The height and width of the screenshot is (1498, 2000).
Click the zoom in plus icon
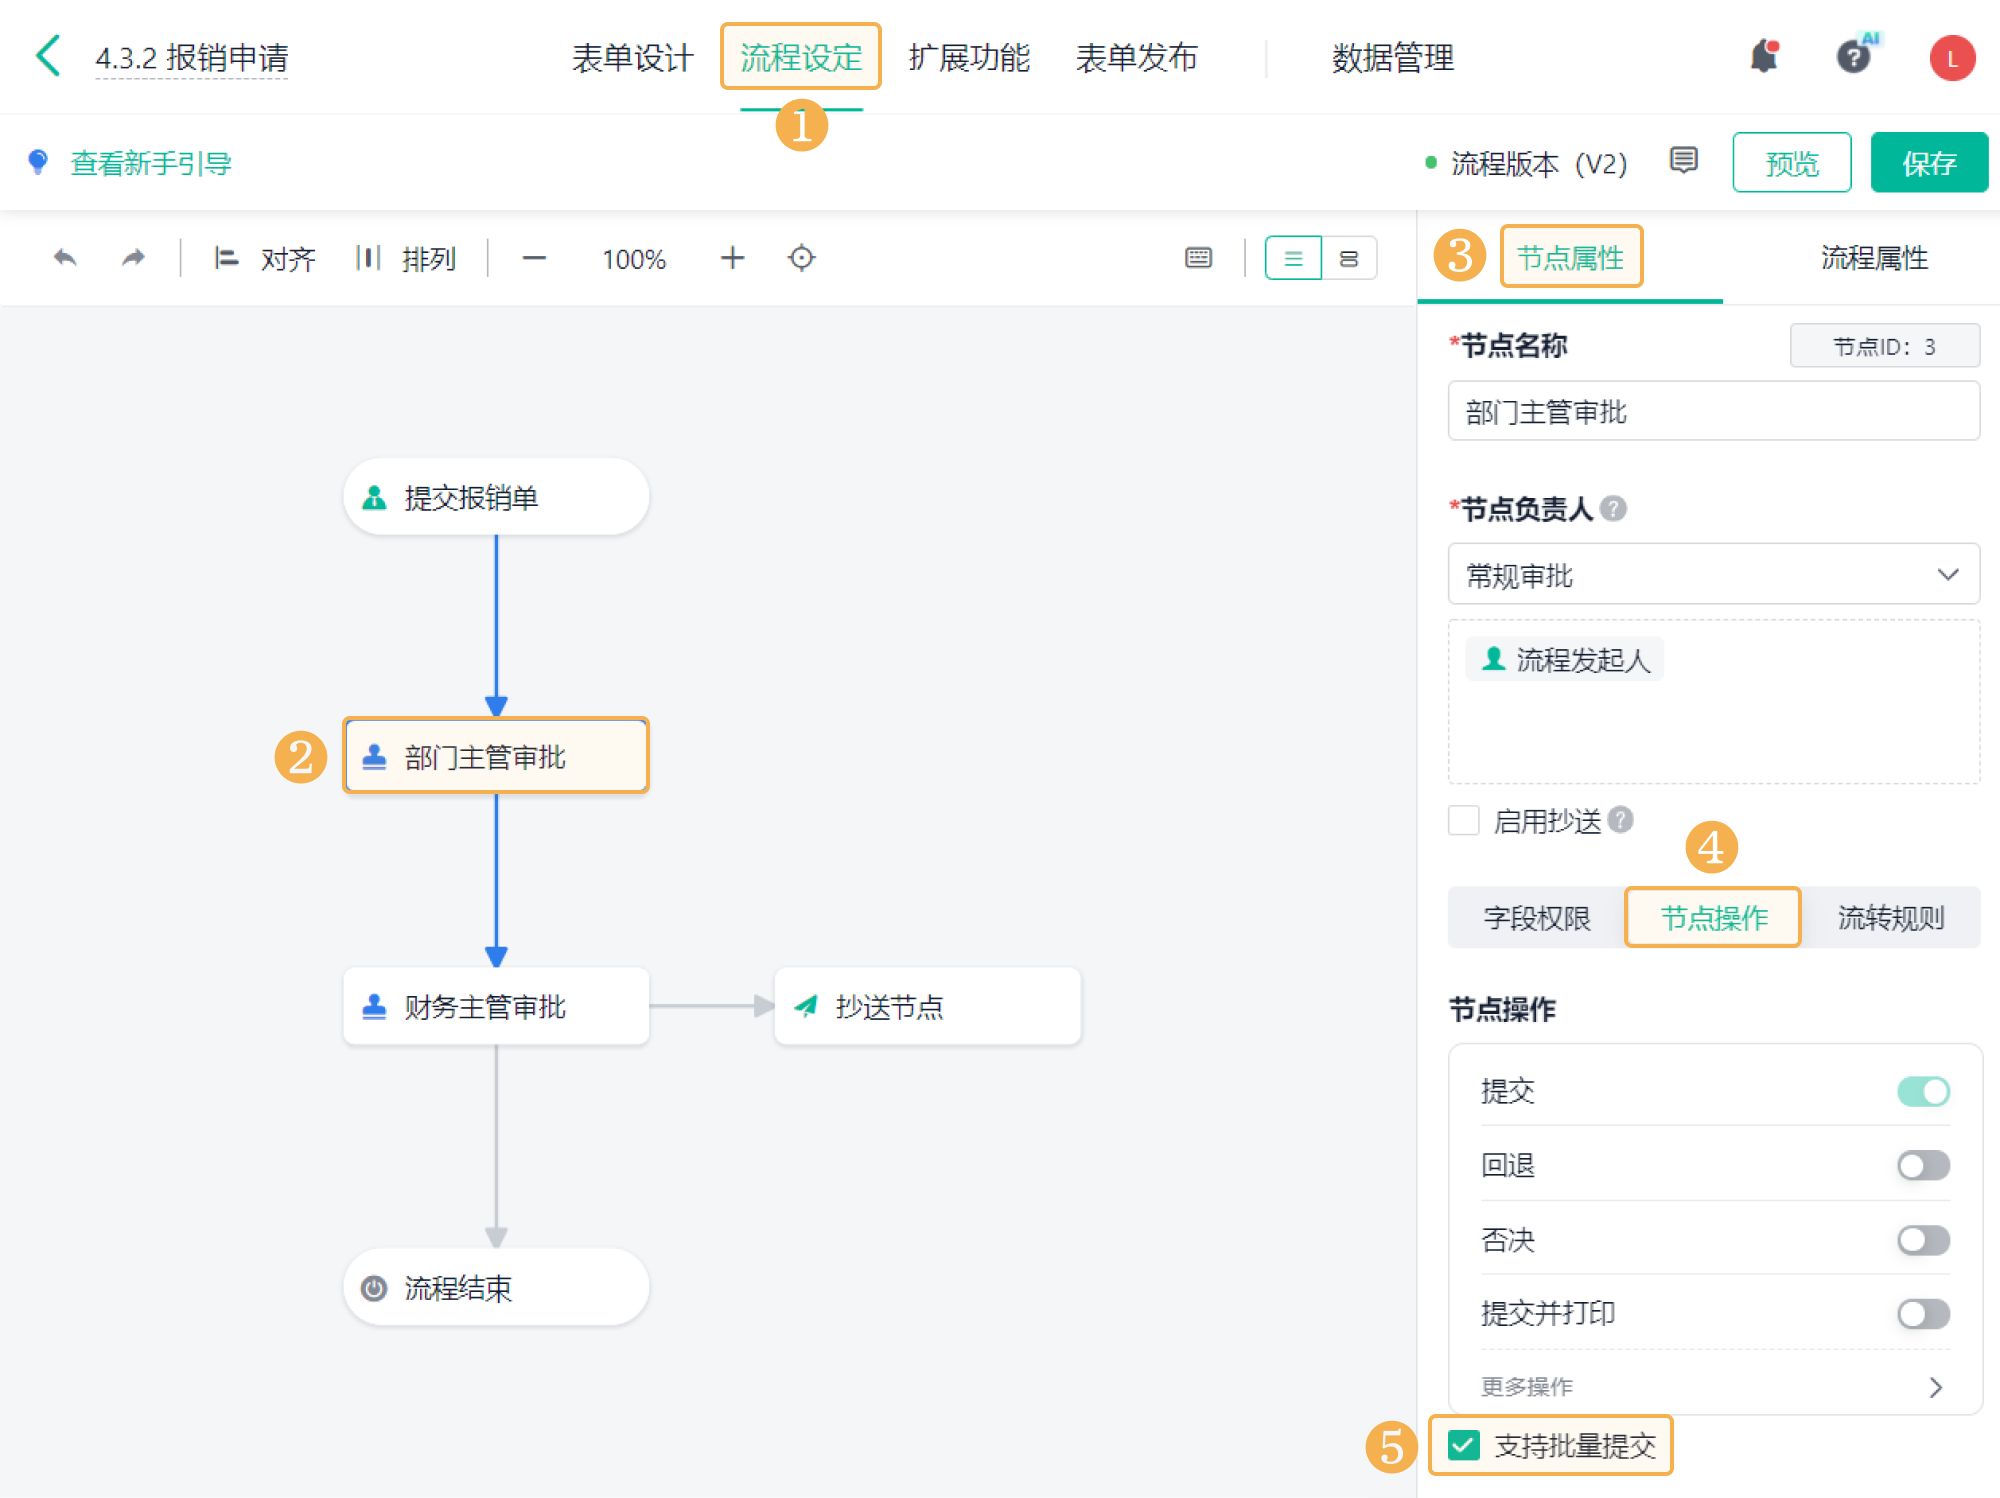coord(732,259)
